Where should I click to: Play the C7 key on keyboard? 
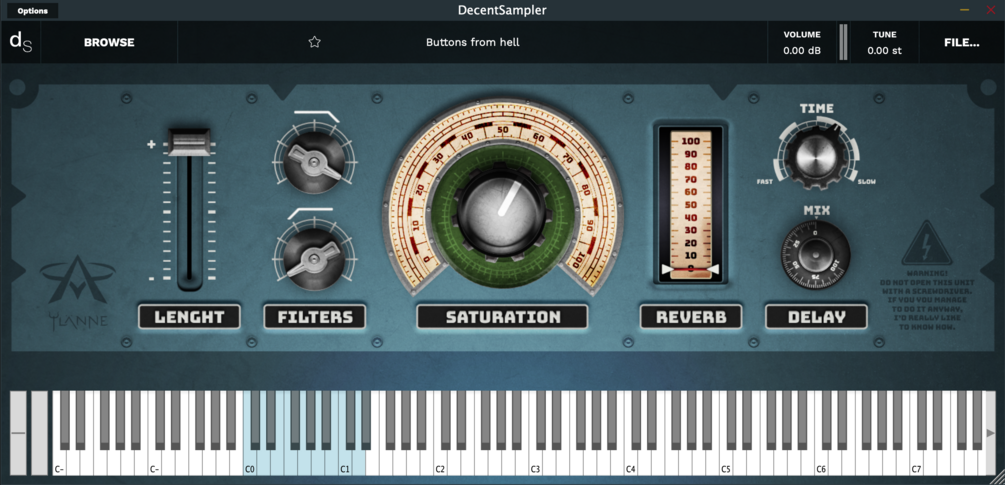917,464
